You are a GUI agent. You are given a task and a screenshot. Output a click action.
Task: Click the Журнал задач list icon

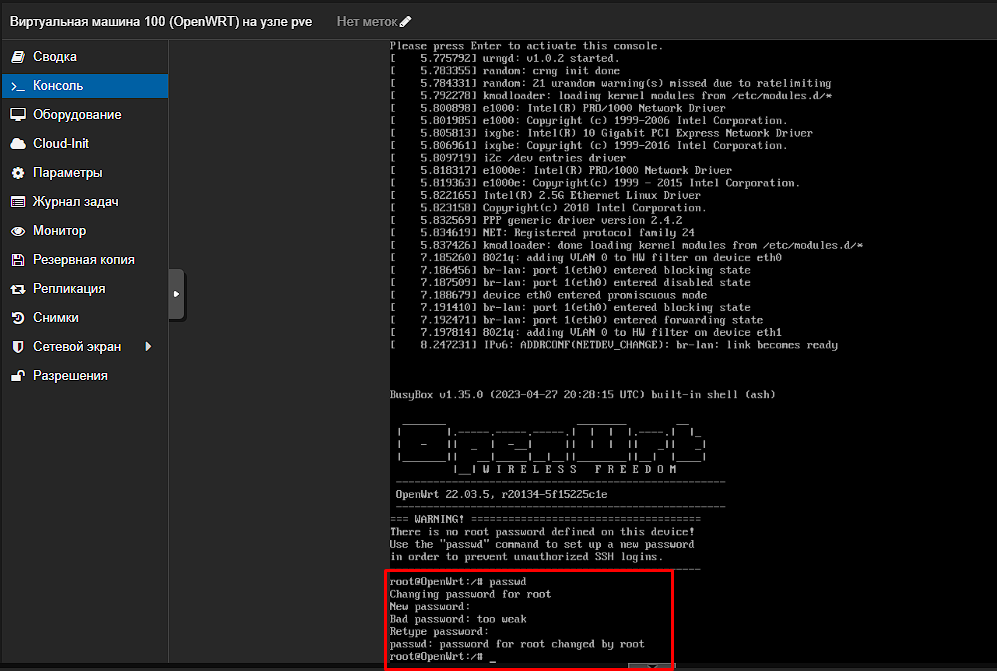[x=18, y=202]
